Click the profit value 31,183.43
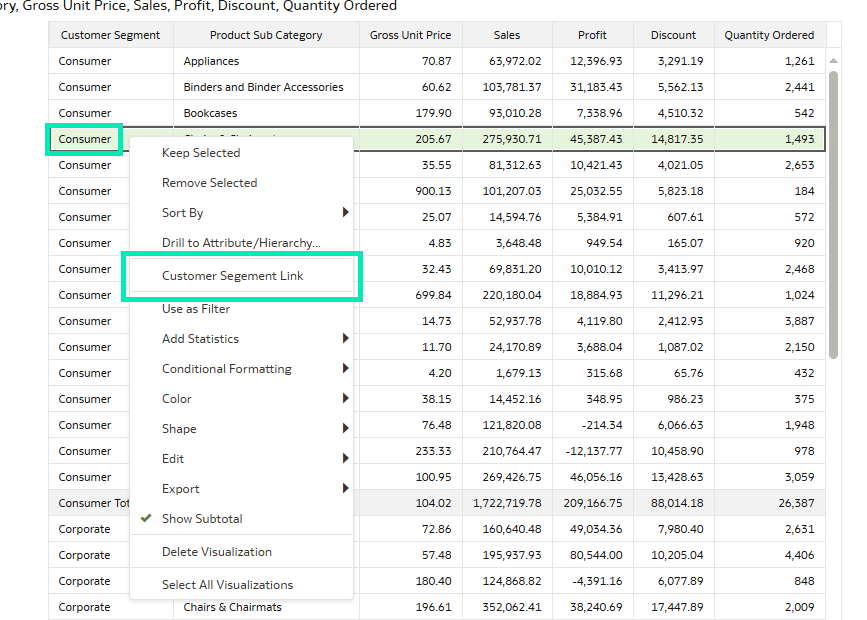 596,87
